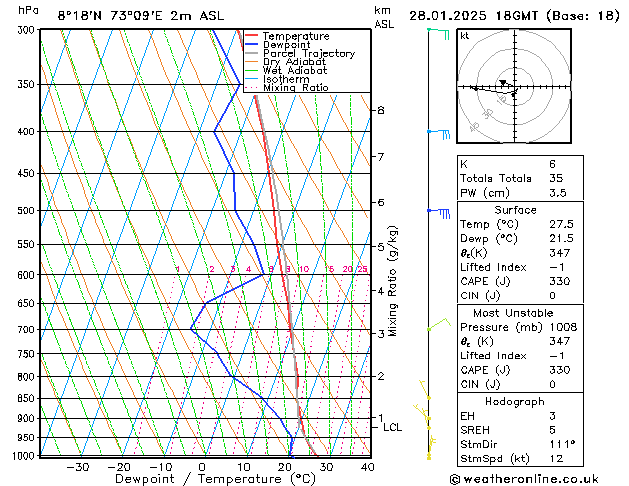Screen dimensions: 629x486
Task: Click the Wet Adiabat legend entry
Action: (295, 70)
